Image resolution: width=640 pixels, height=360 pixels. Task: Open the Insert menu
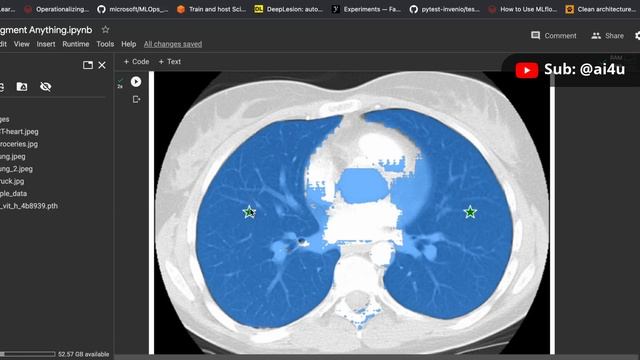(x=46, y=44)
